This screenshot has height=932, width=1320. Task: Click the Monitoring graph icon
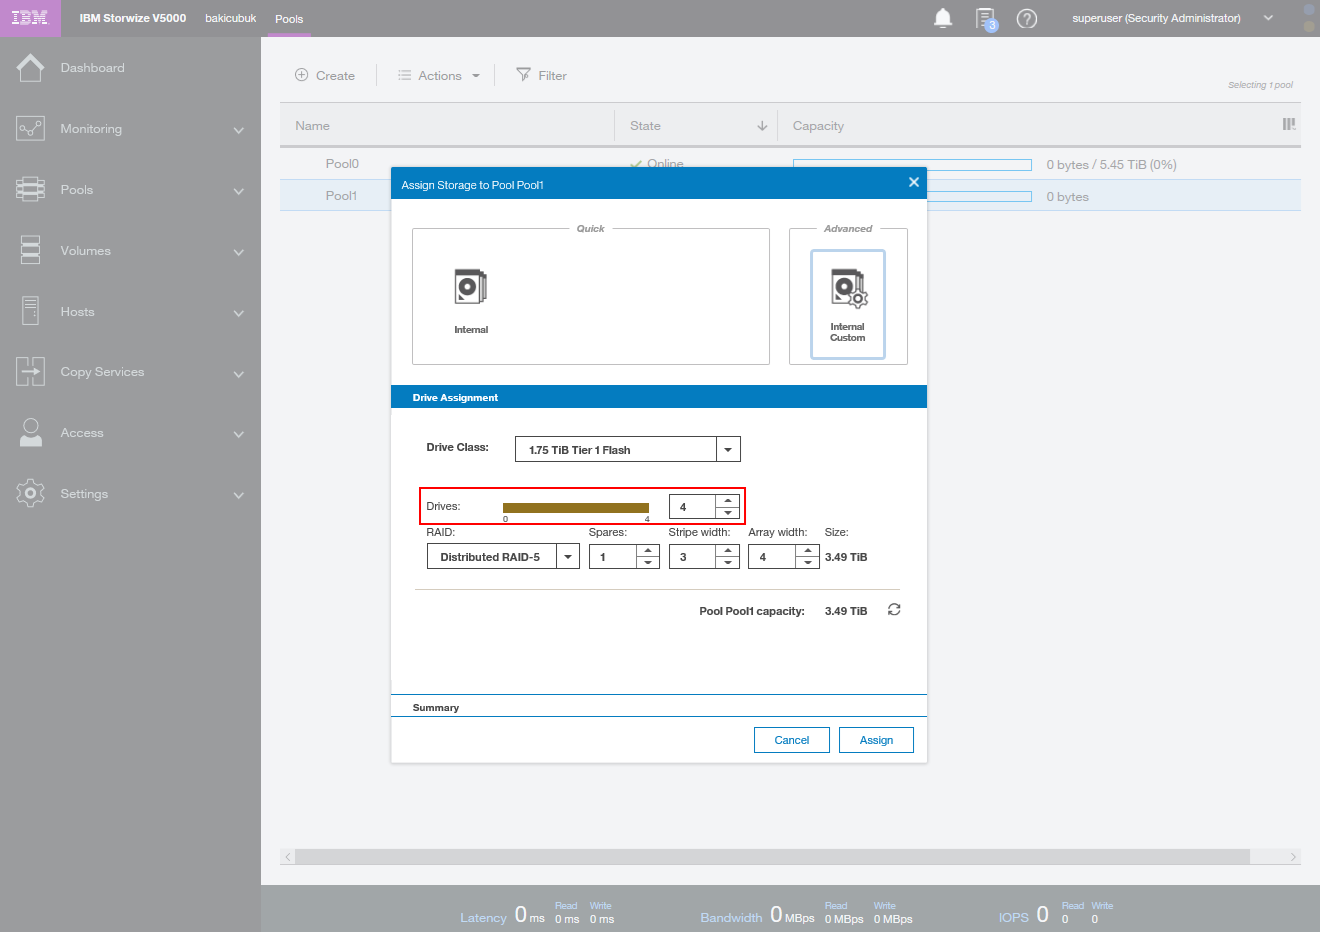[30, 129]
